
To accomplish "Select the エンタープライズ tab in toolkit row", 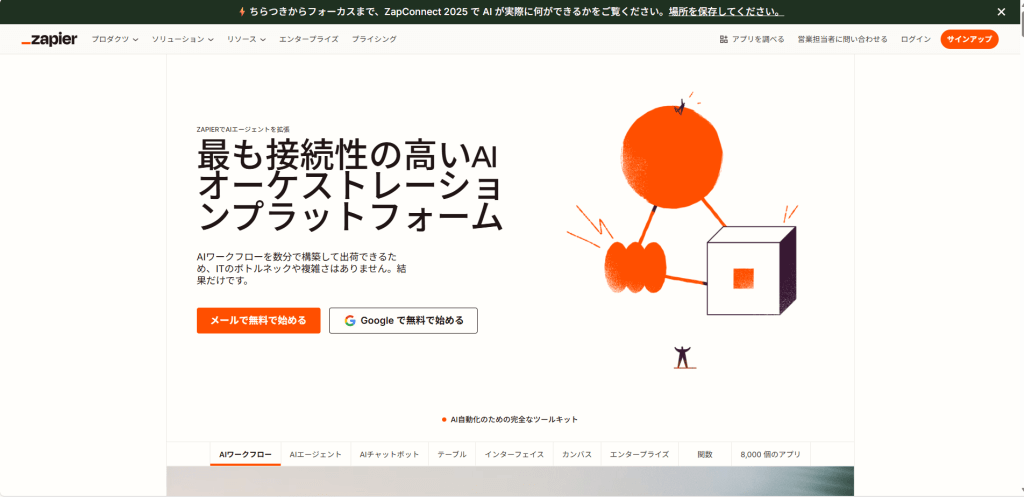I will (x=639, y=455).
